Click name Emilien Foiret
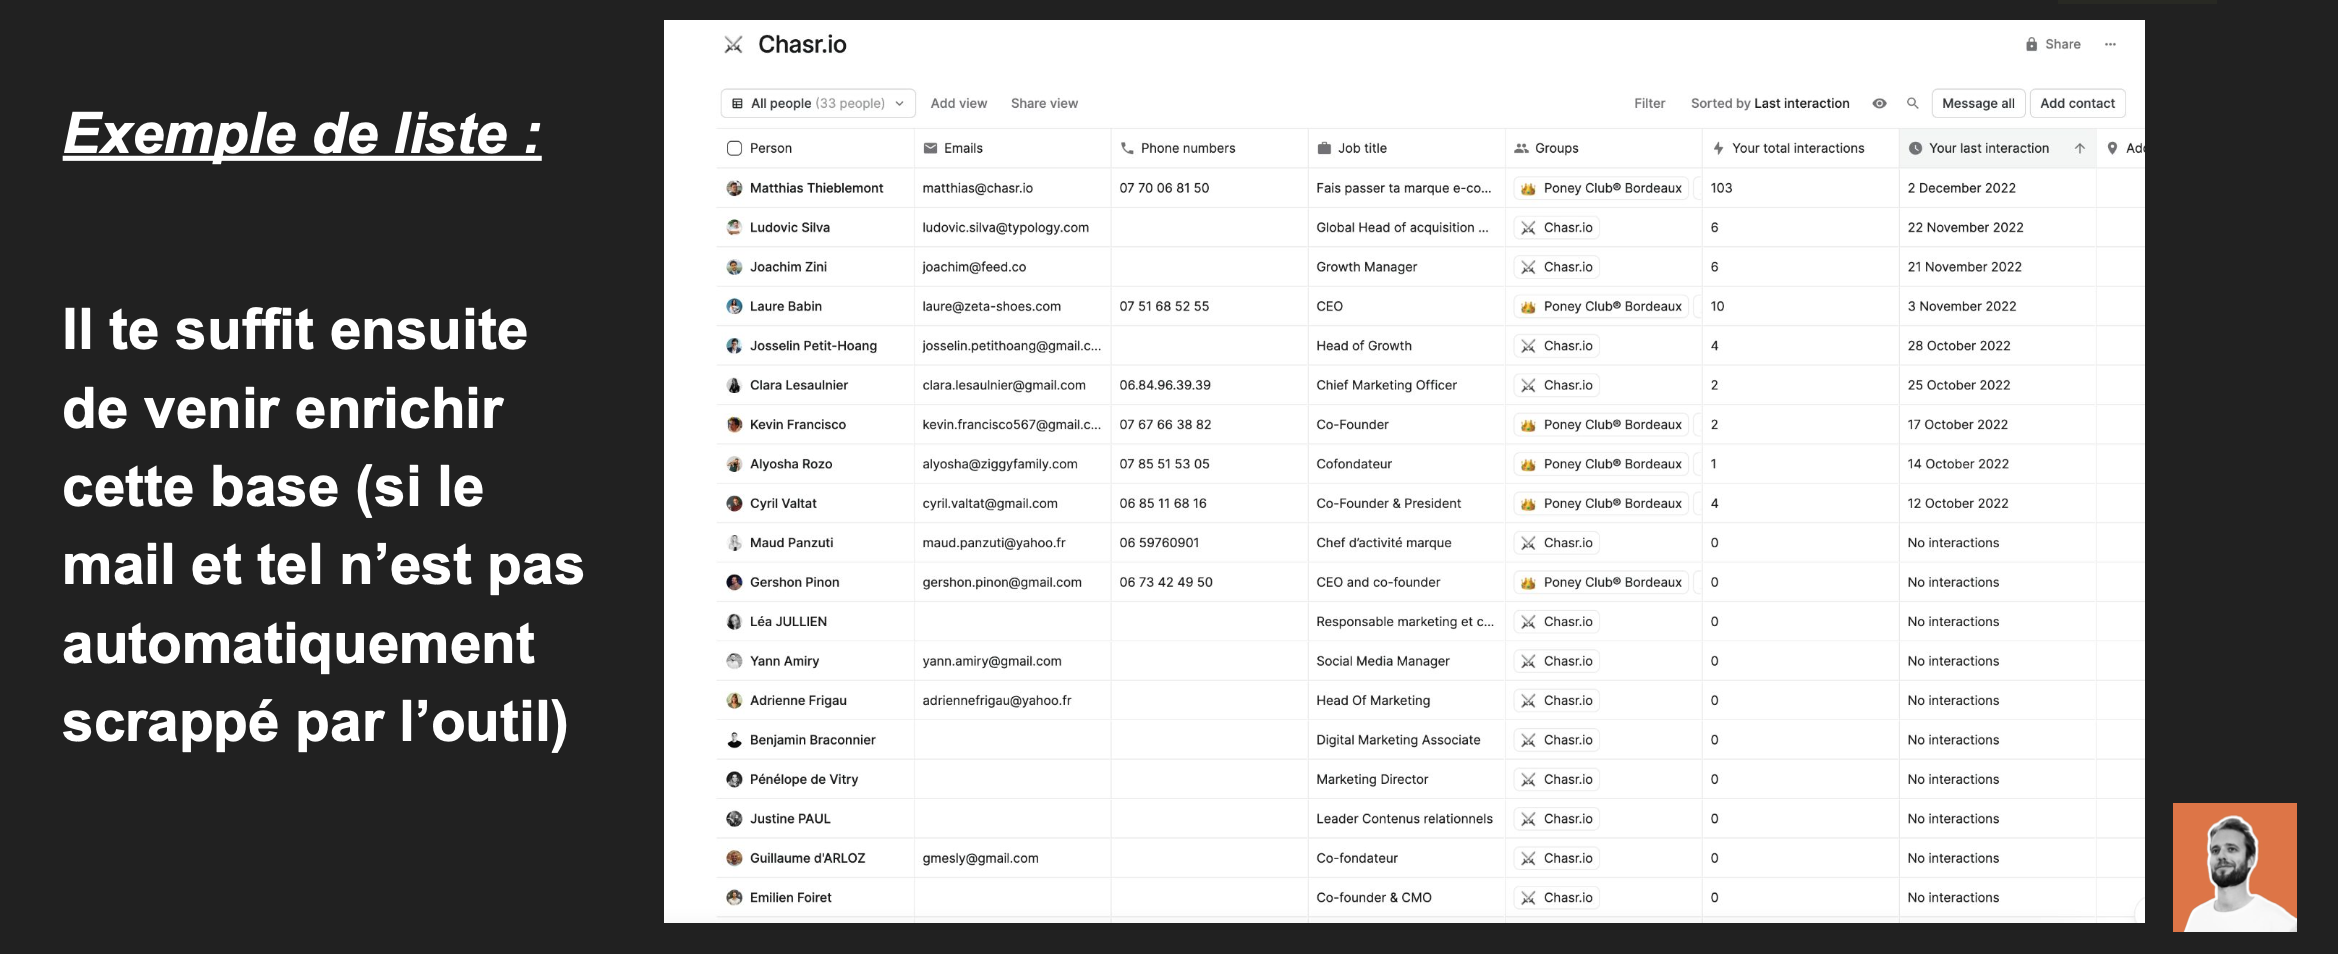Screen dimensions: 2338x954 (x=790, y=897)
